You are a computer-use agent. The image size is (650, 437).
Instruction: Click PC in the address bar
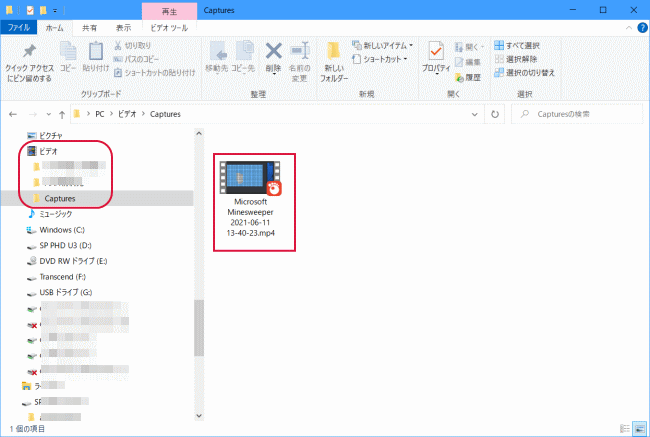click(99, 114)
